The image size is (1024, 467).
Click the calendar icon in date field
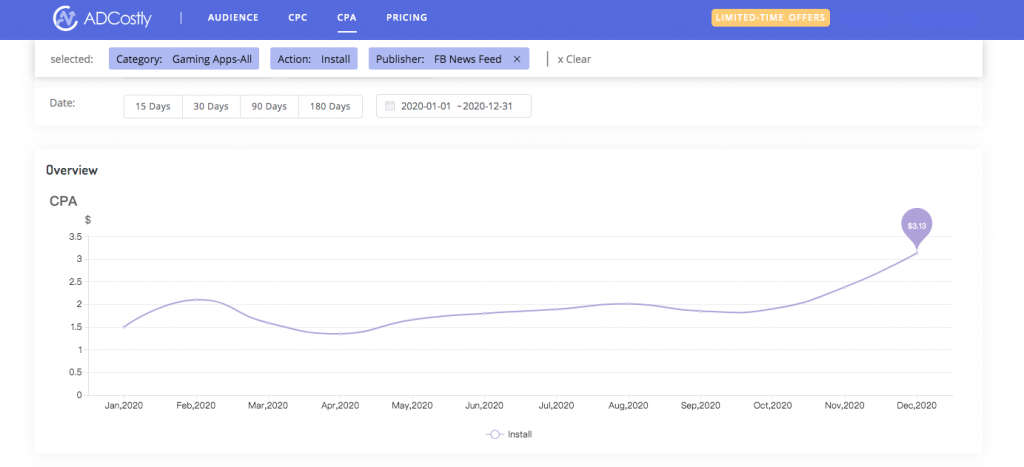coord(390,106)
